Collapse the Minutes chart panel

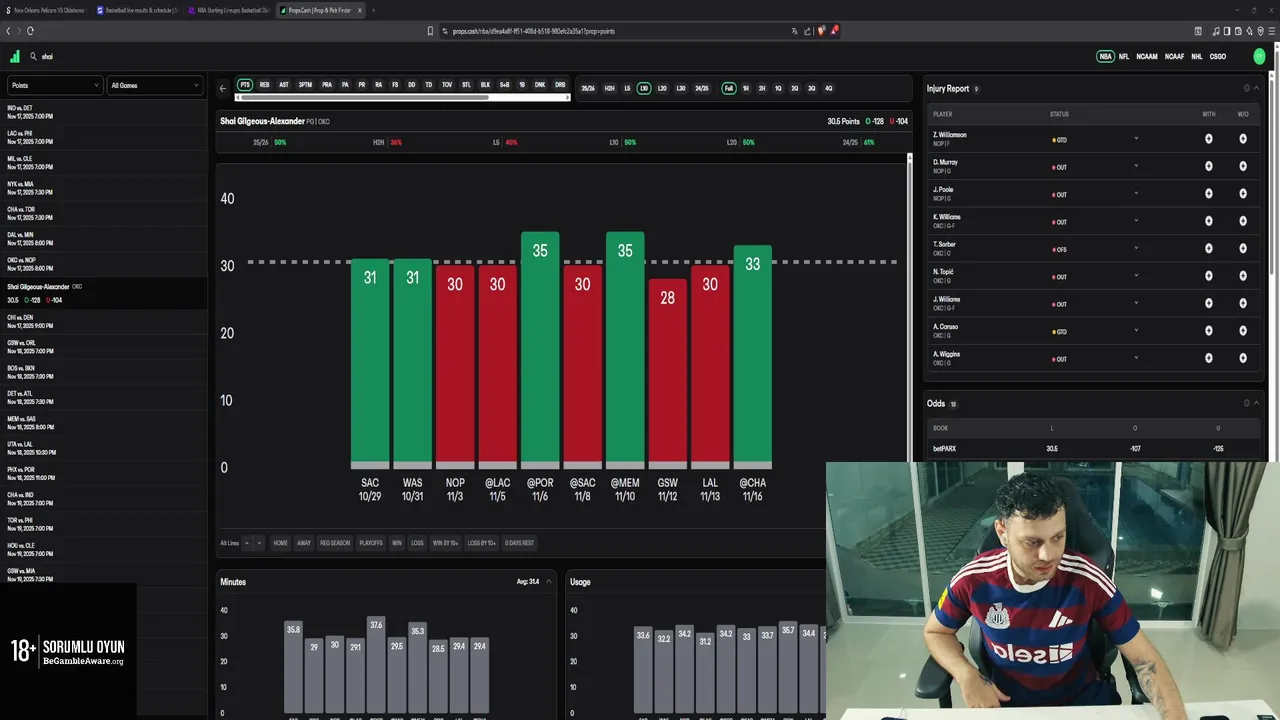548,581
